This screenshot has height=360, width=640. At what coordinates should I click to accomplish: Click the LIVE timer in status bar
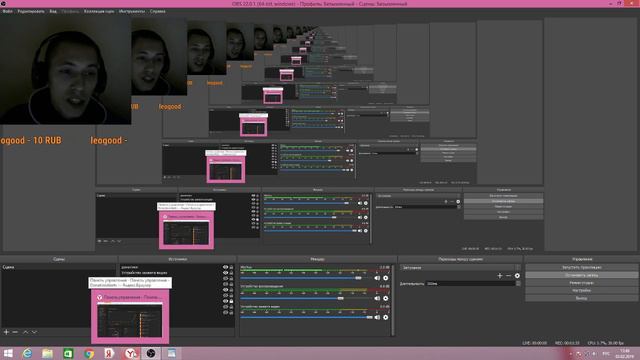(534, 343)
